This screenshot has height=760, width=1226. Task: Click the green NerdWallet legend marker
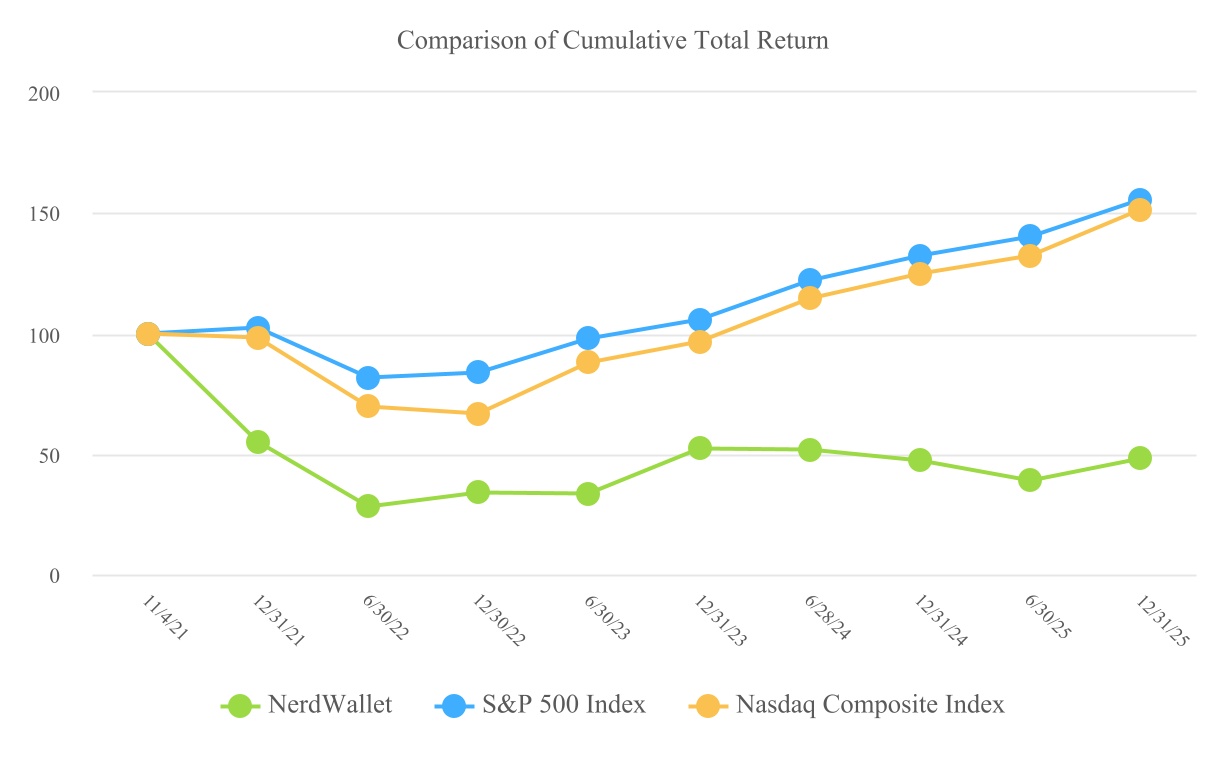[241, 706]
